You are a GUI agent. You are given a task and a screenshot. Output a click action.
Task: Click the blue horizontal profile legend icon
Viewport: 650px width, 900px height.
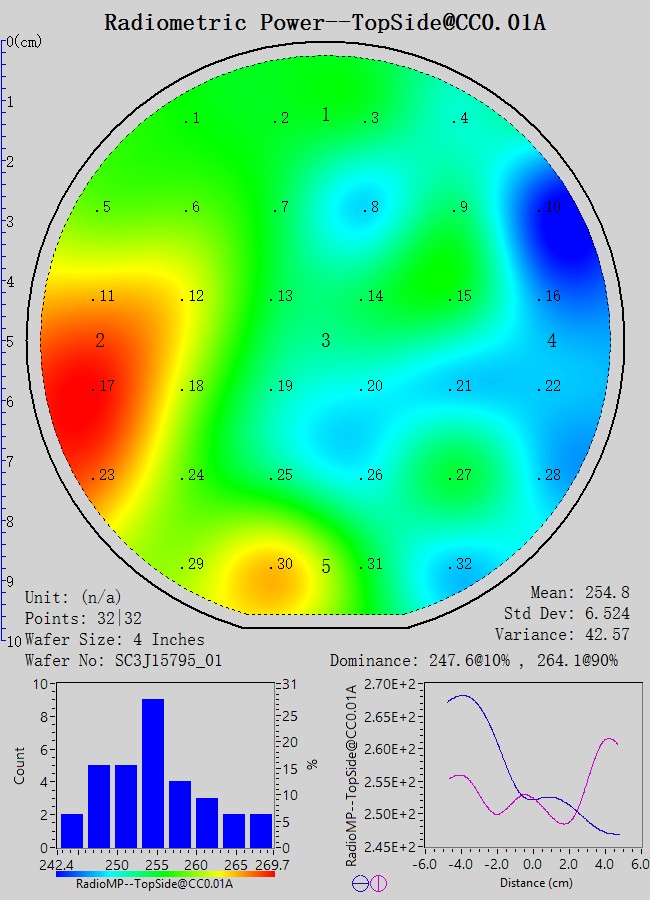[x=360, y=883]
